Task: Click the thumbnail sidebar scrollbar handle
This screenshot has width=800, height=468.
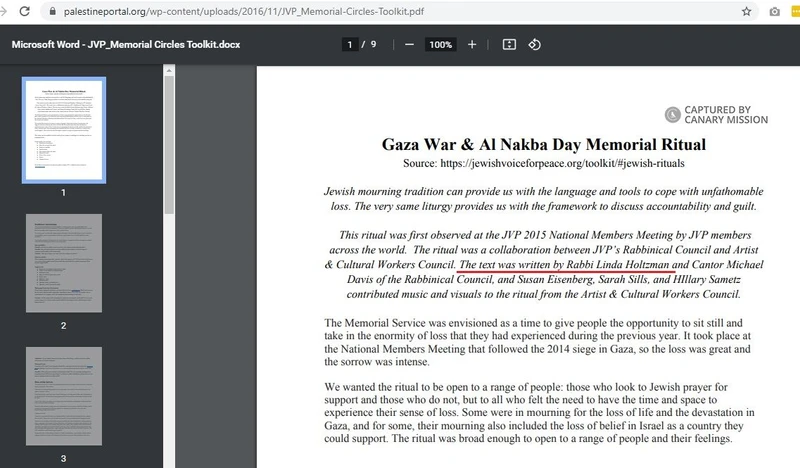Action: click(169, 144)
